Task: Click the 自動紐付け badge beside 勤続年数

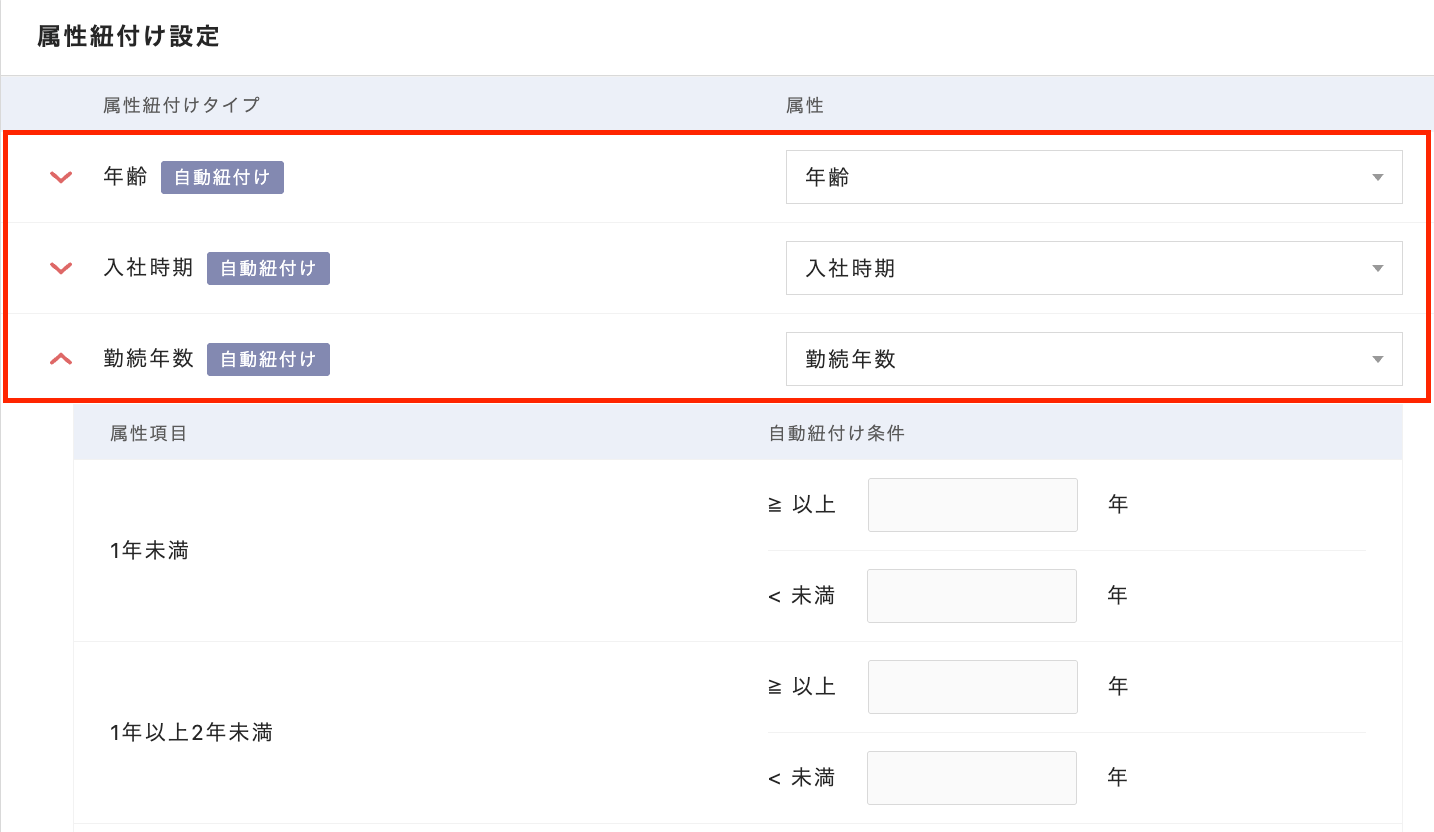Action: point(268,359)
